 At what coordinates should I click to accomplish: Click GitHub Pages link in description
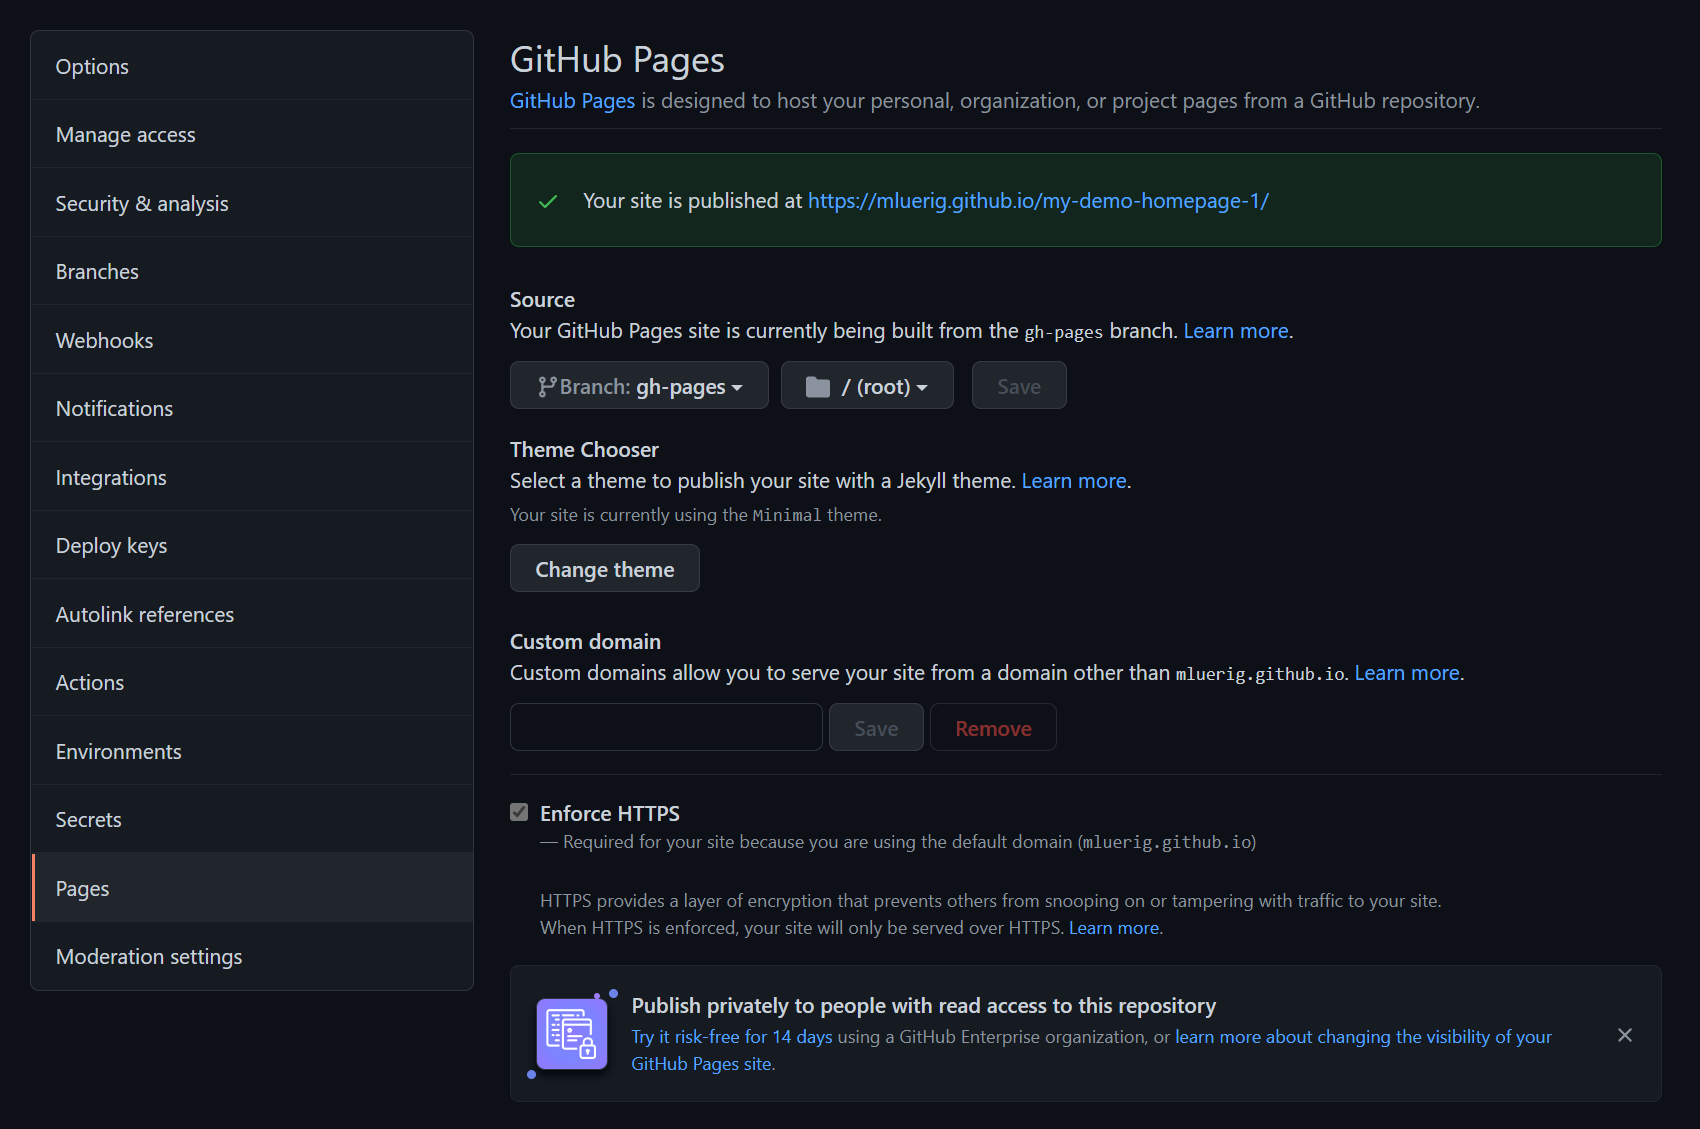tap(572, 101)
